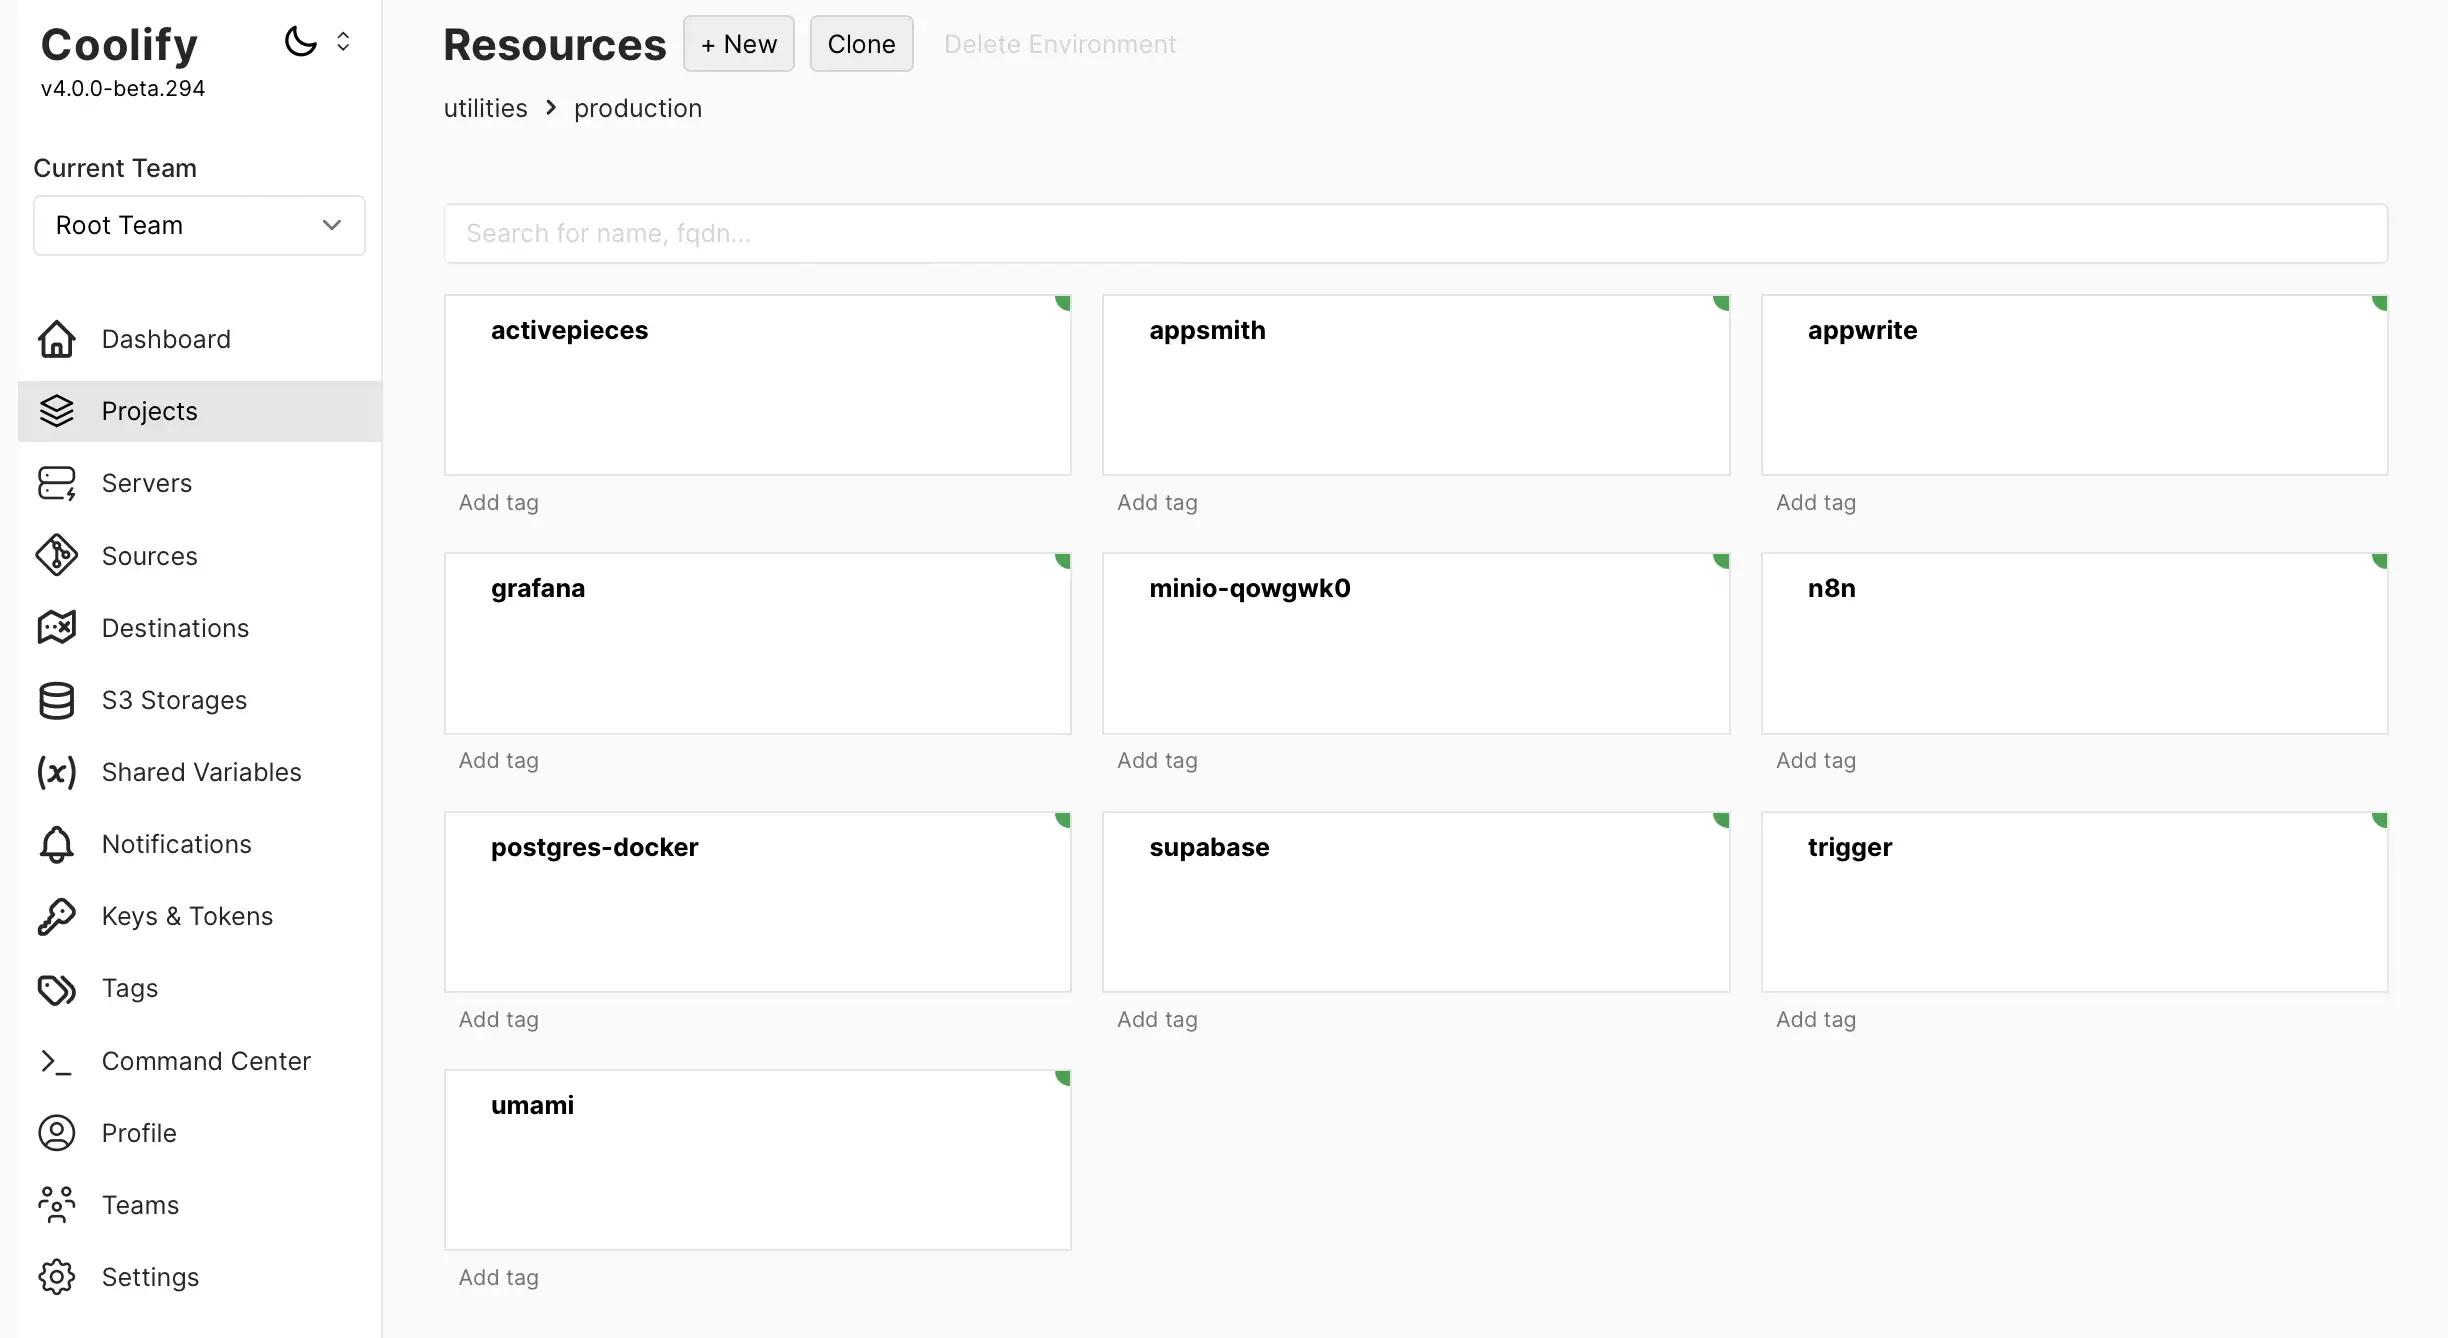Click Add tag under appwrite

coord(1816,502)
